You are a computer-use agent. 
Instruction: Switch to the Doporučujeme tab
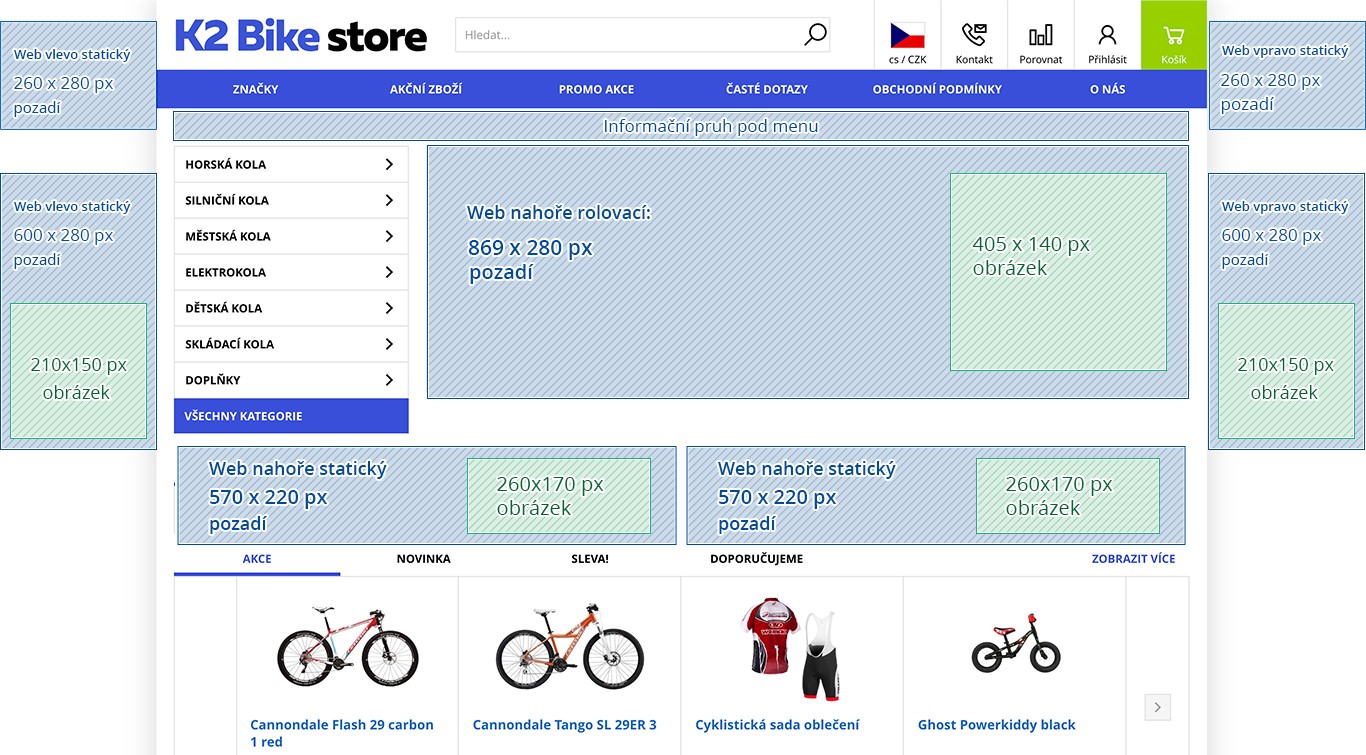(756, 559)
